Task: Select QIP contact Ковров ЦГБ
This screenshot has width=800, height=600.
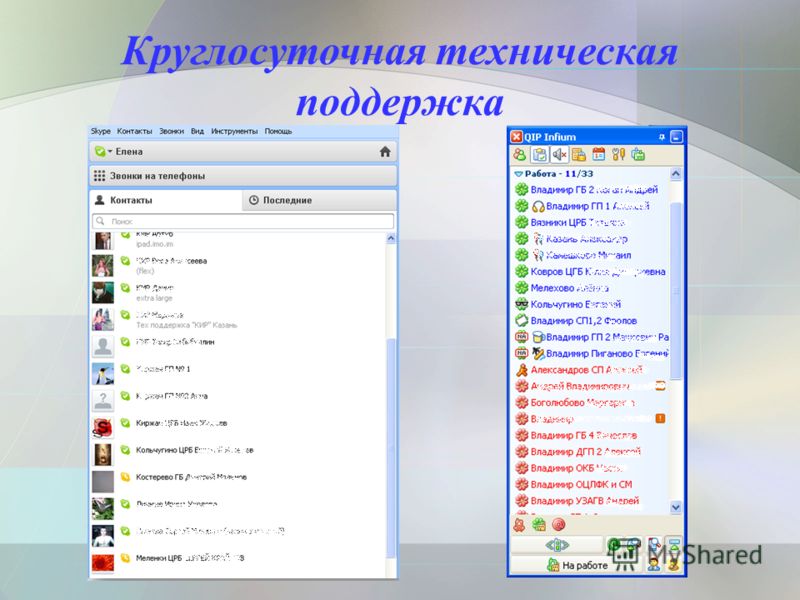Action: pos(590,271)
